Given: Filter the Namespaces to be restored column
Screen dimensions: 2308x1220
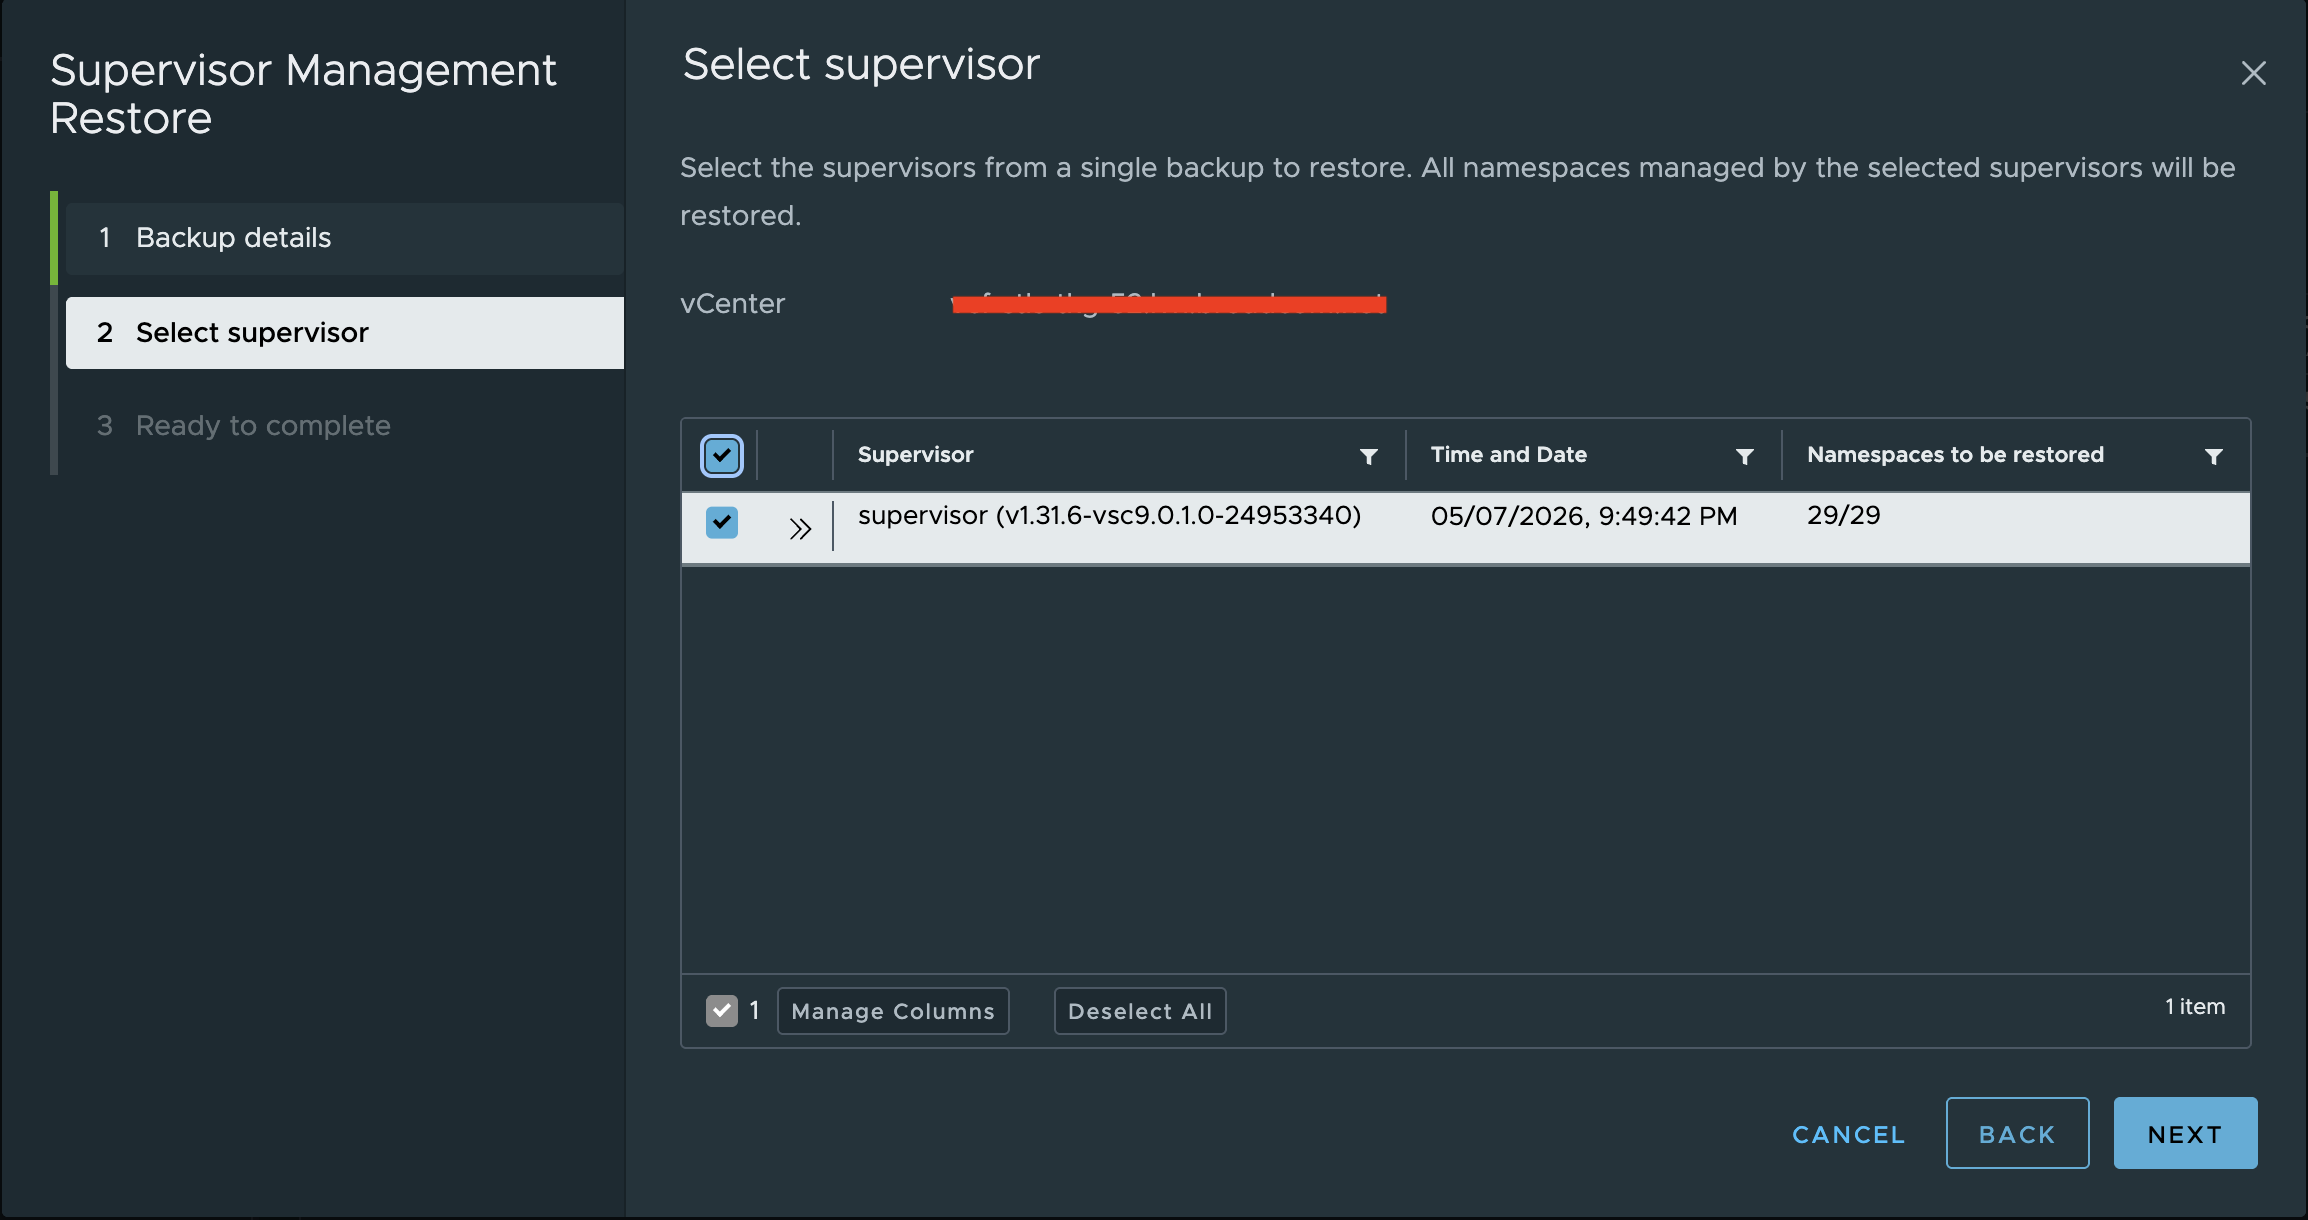Looking at the screenshot, I should pyautogui.click(x=2214, y=456).
